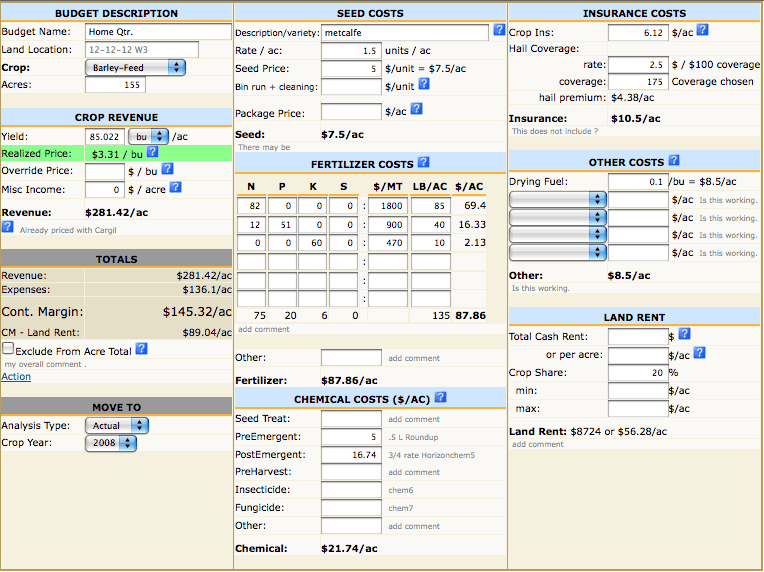This screenshot has width=764, height=572.
Task: Click add comment beside fertilizer Other field
Action: 414,358
